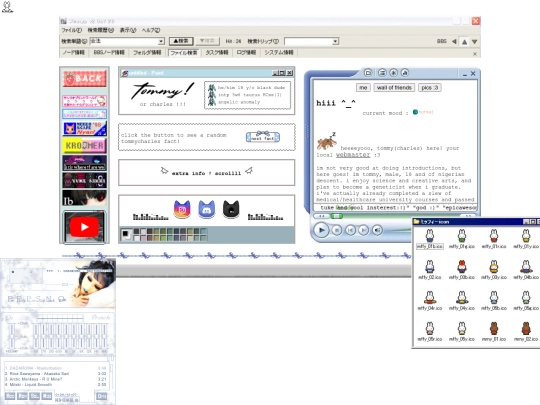
Task: Play the YouTube video thumbnail in sidebar
Action: coord(84,227)
